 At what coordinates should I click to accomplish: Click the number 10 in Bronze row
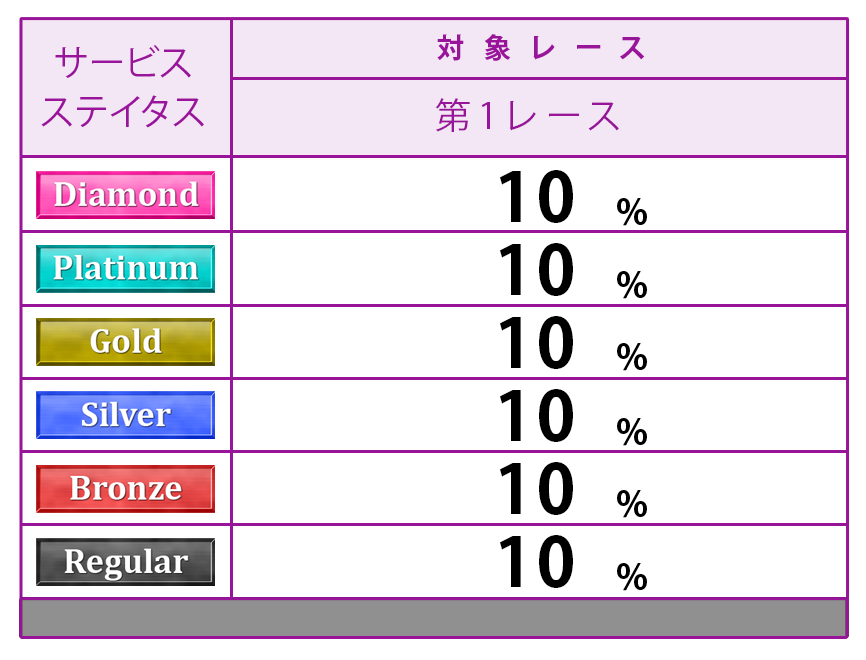(x=536, y=490)
